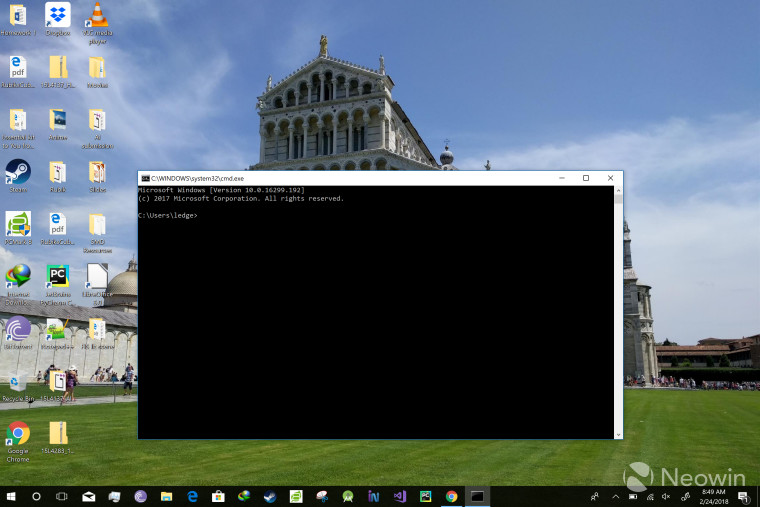Viewport: 760px width, 507px height.
Task: Minimize the cmd.exe window
Action: pyautogui.click(x=562, y=178)
